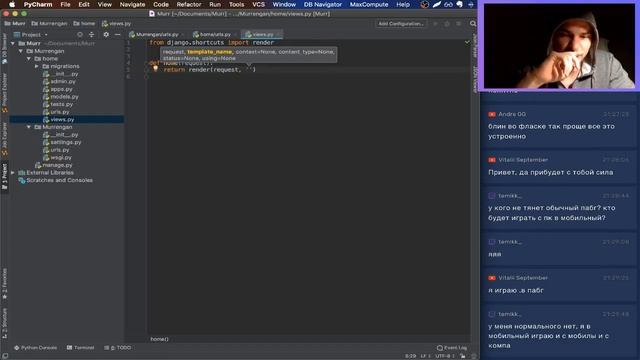Click the template_name parameter in the hint popup
Screen dimensions: 640x360
pos(209,52)
